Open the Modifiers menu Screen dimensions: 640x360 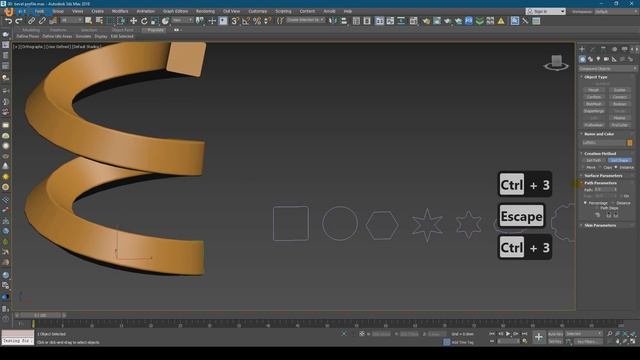pyautogui.click(x=120, y=11)
